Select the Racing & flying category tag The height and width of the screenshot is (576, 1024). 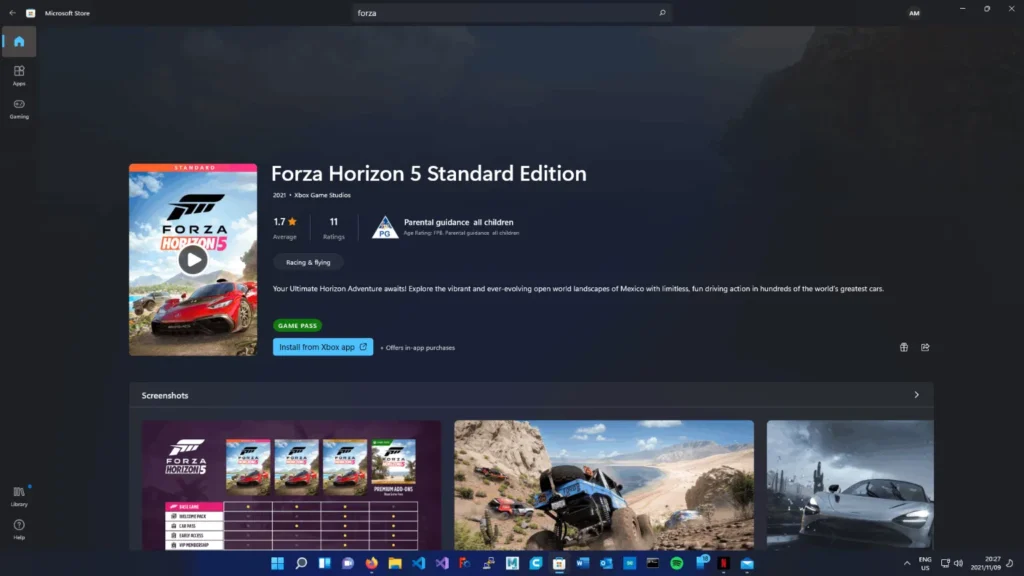click(x=308, y=263)
